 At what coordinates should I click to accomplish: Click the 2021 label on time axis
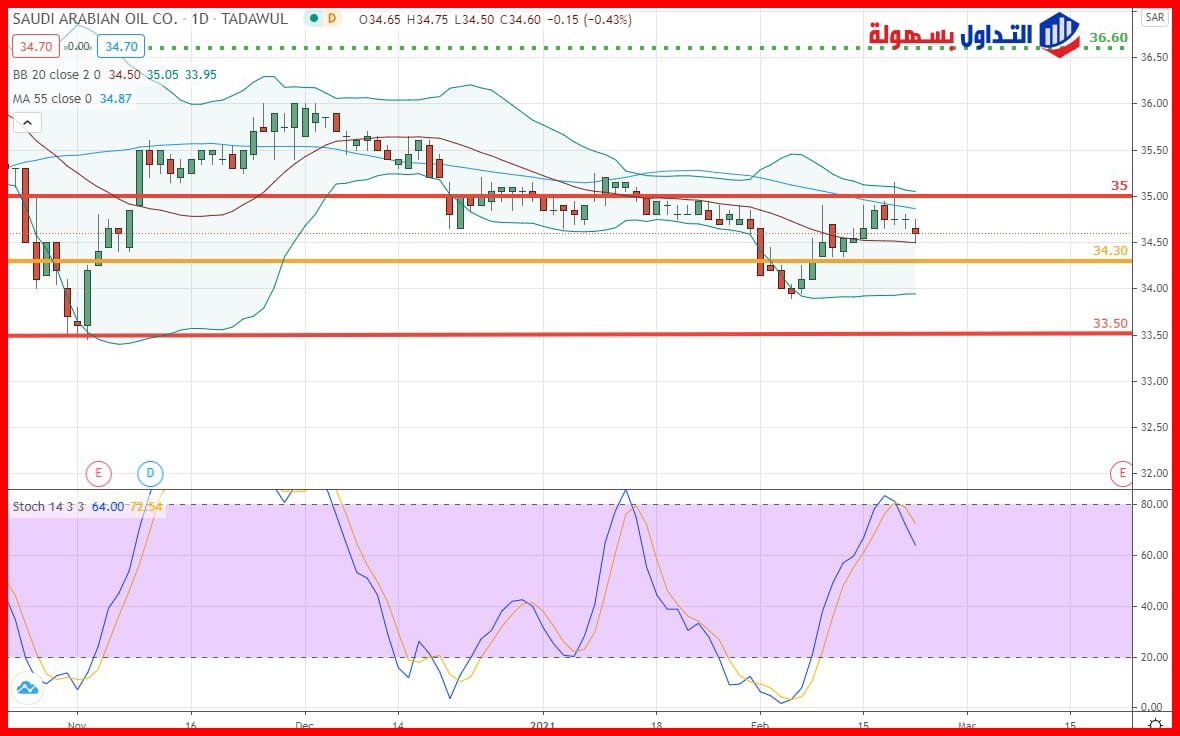coord(542,724)
